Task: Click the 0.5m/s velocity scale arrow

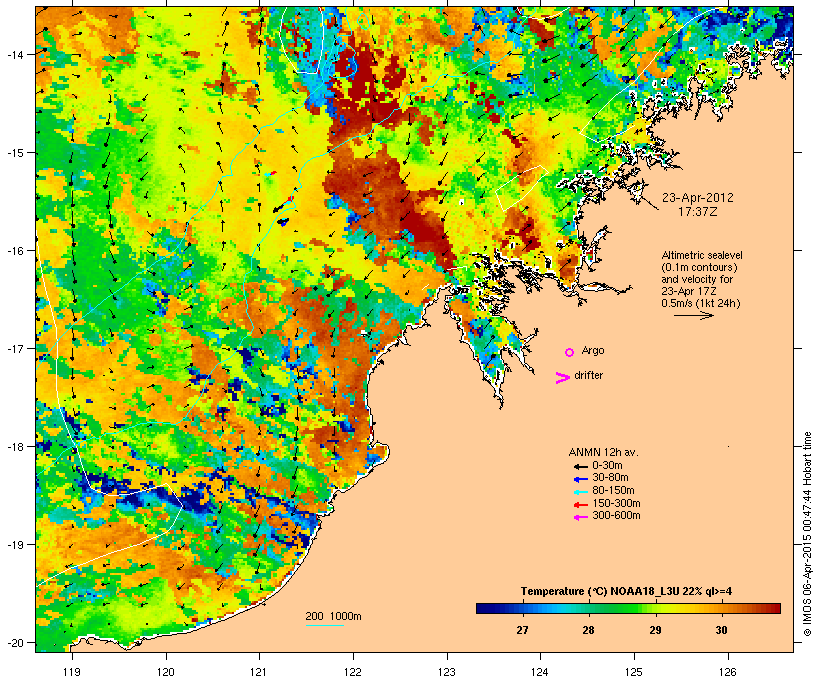Action: [693, 315]
